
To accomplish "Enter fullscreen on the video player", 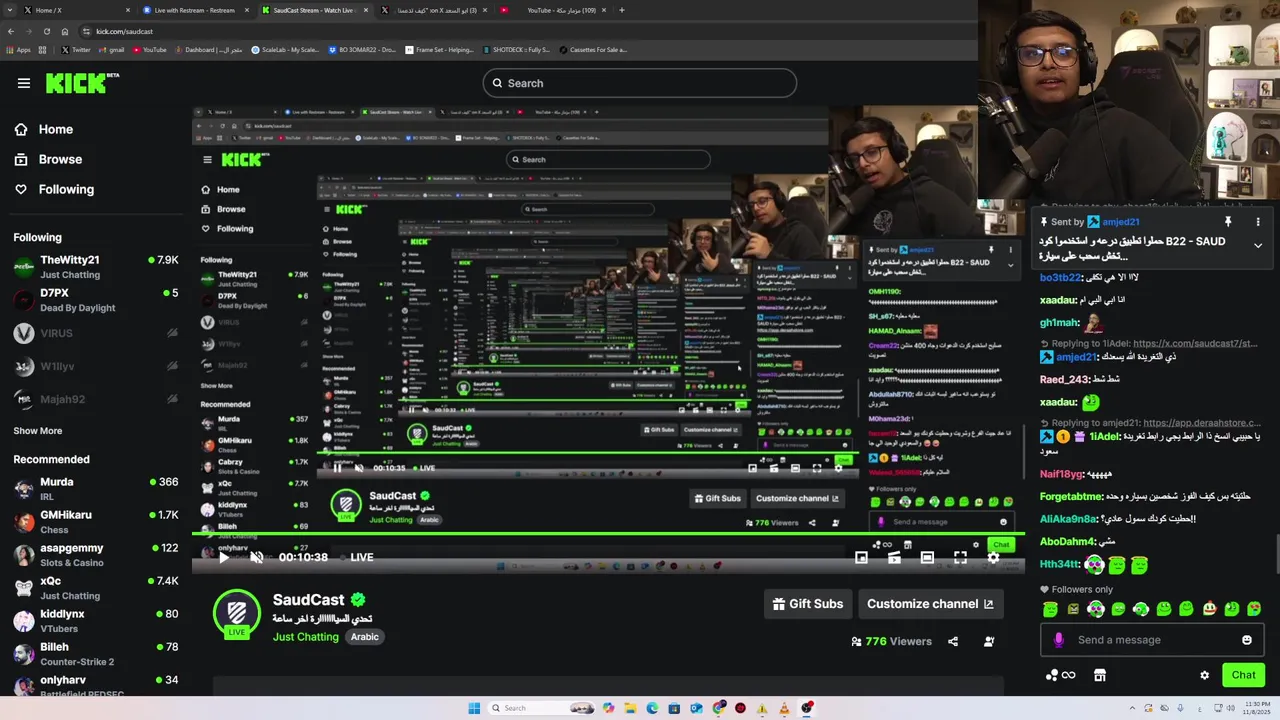I will point(960,557).
